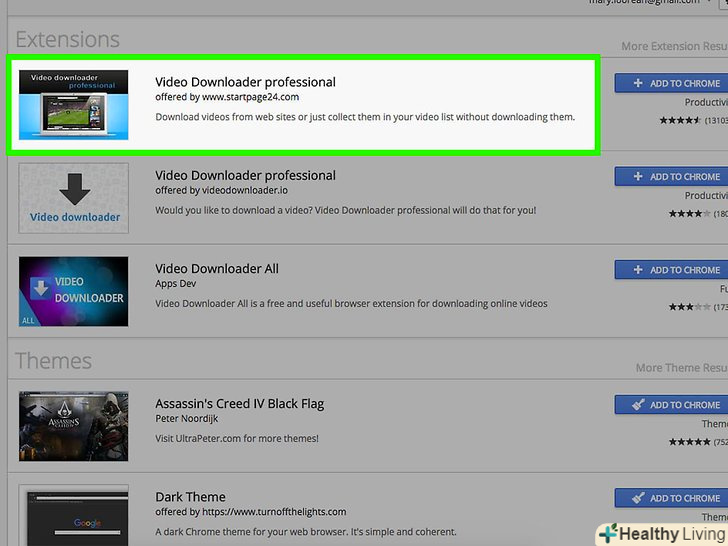This screenshot has width=728, height=546.
Task: Click the down-arrow Video downloader logo image
Action: [x=74, y=198]
